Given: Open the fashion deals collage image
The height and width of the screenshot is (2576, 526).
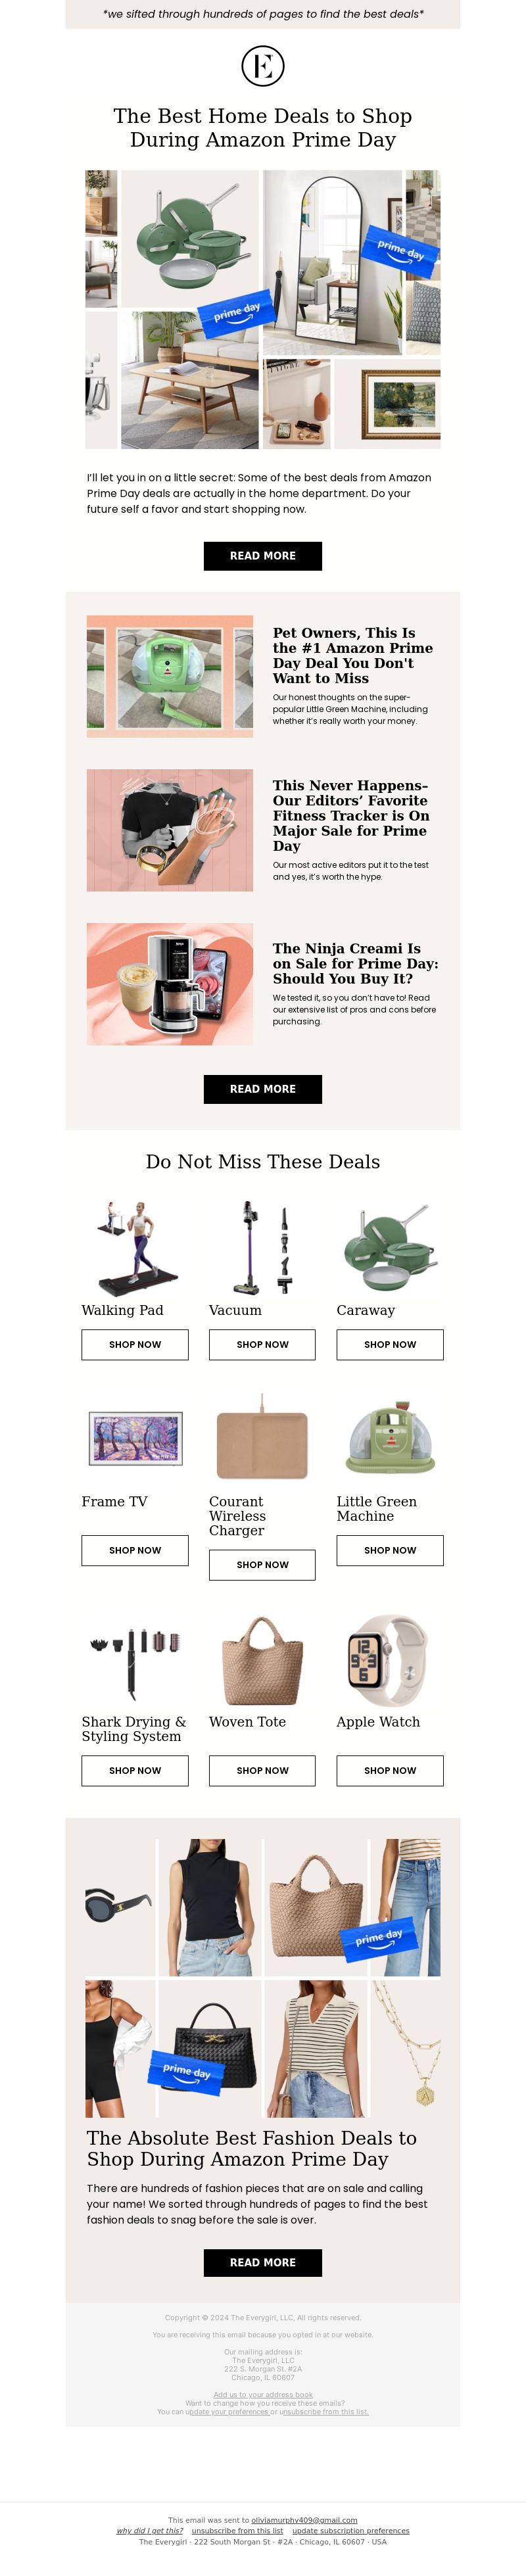Looking at the screenshot, I should pyautogui.click(x=263, y=1977).
